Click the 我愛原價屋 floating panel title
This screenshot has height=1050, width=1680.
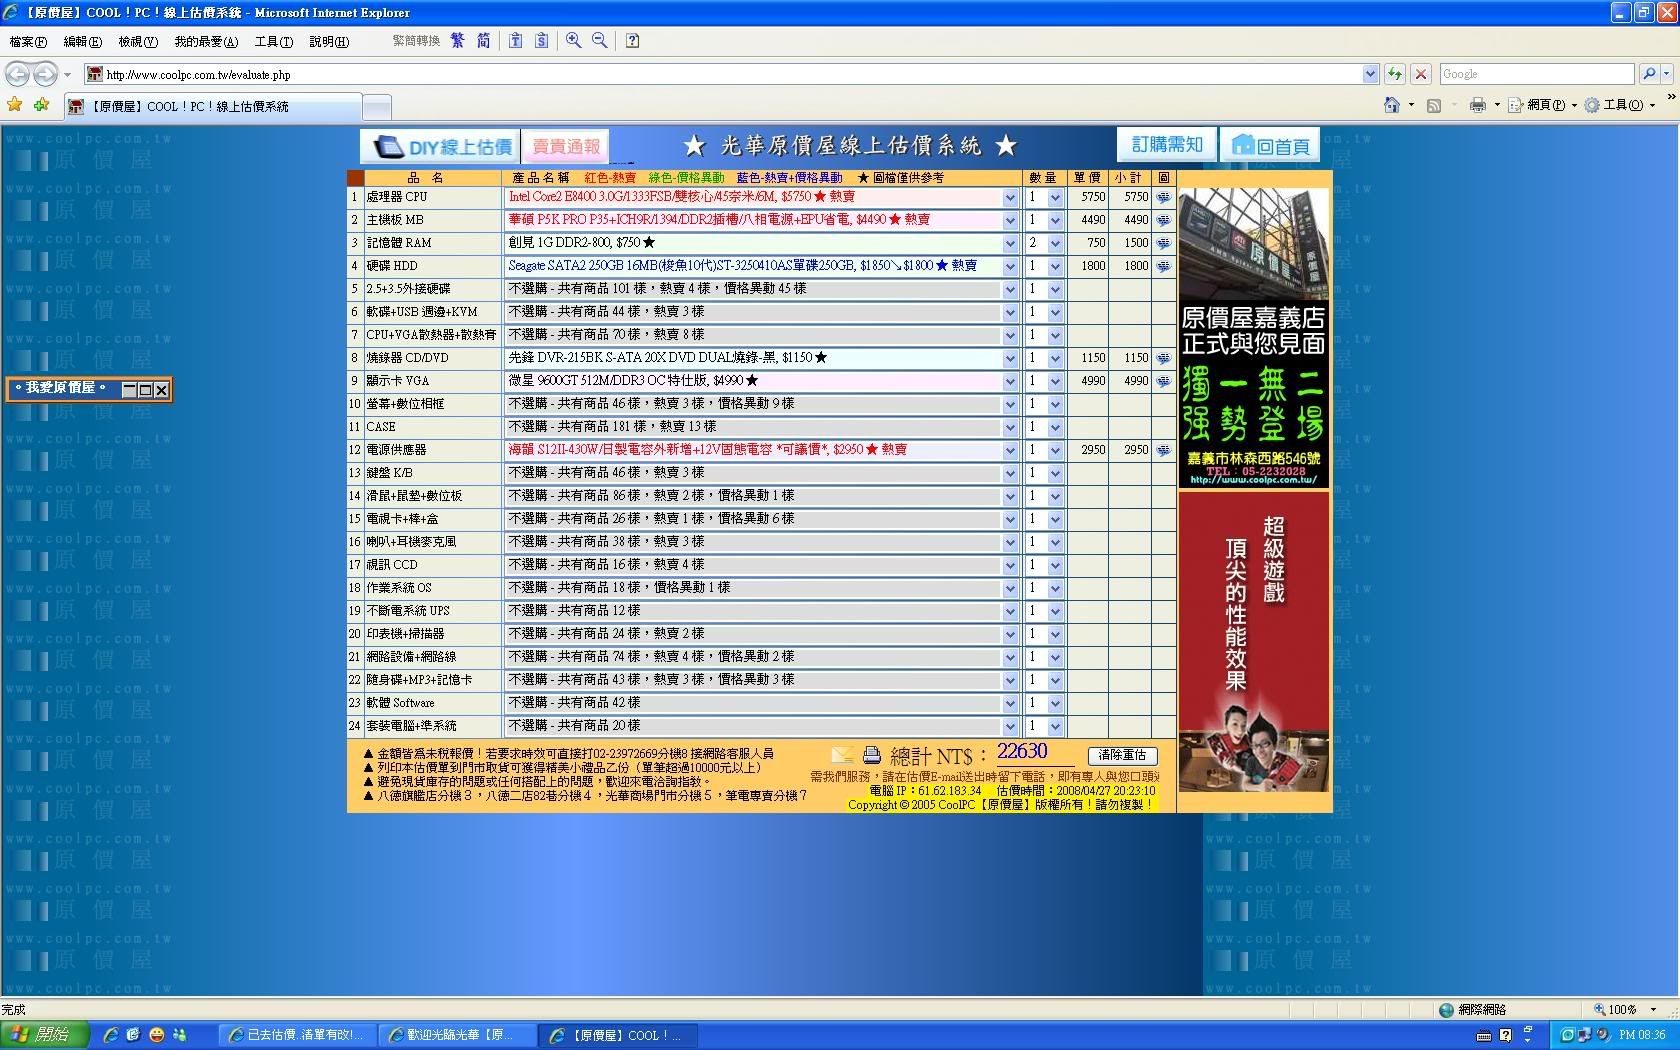(x=60, y=388)
